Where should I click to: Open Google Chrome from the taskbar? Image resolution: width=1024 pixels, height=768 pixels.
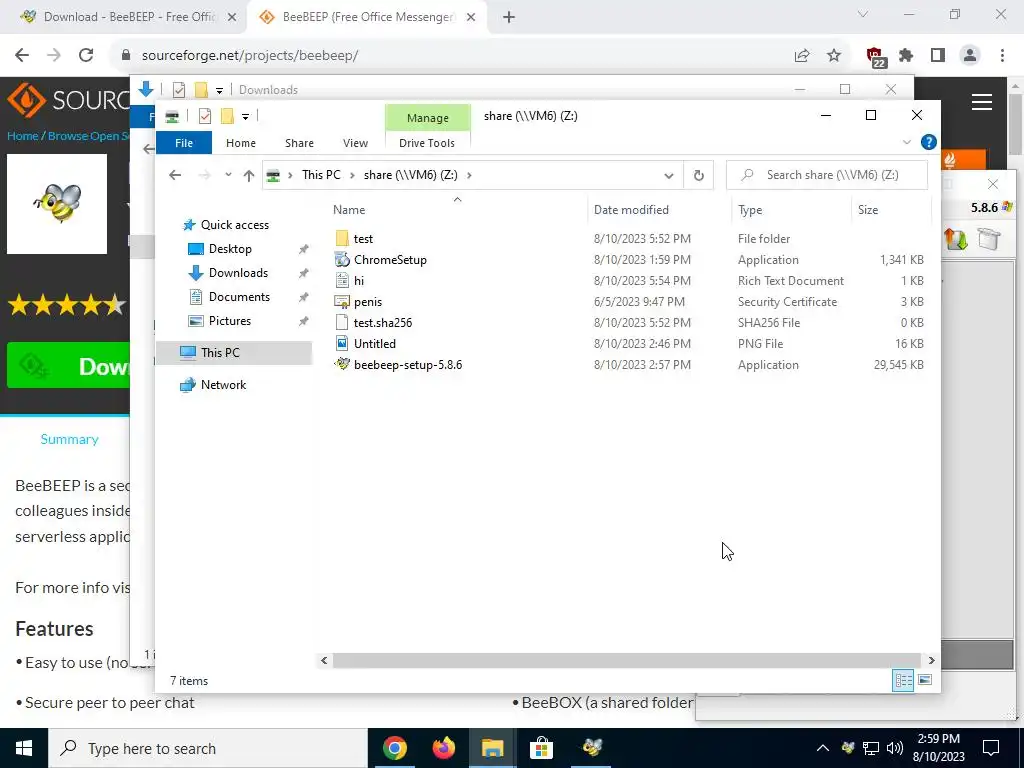tap(394, 748)
